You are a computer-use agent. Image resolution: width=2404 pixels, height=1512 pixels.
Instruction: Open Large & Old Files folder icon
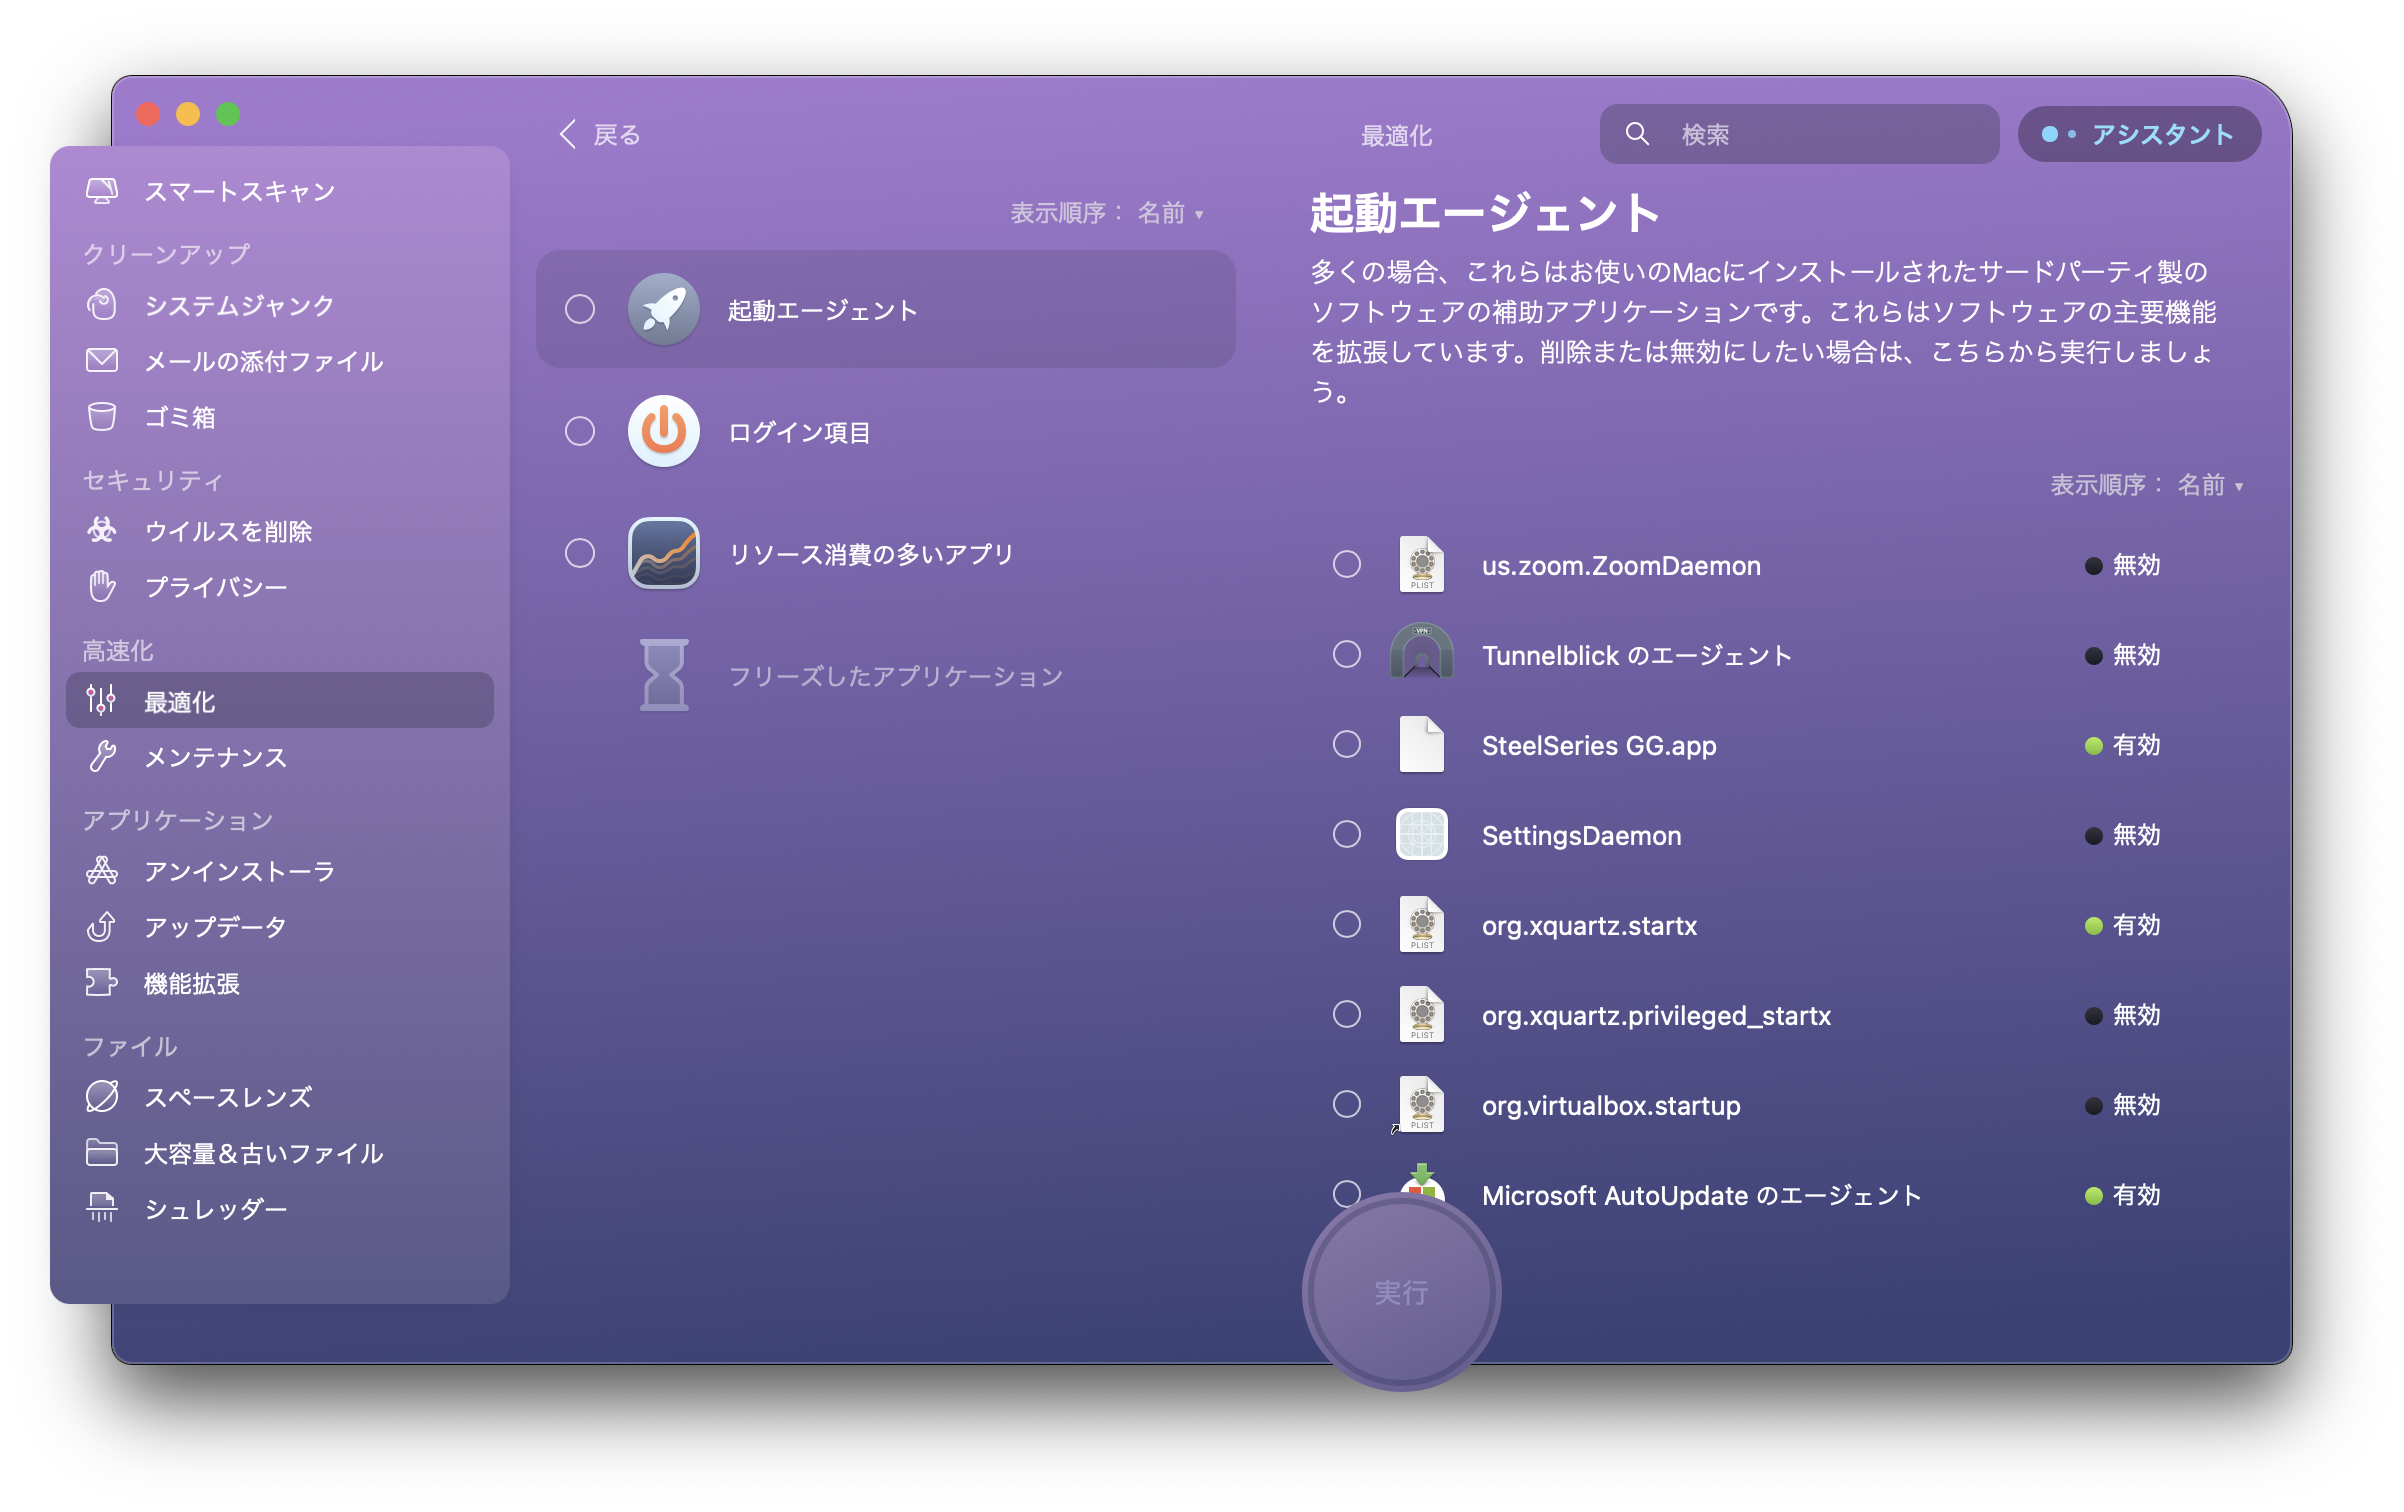[102, 1153]
